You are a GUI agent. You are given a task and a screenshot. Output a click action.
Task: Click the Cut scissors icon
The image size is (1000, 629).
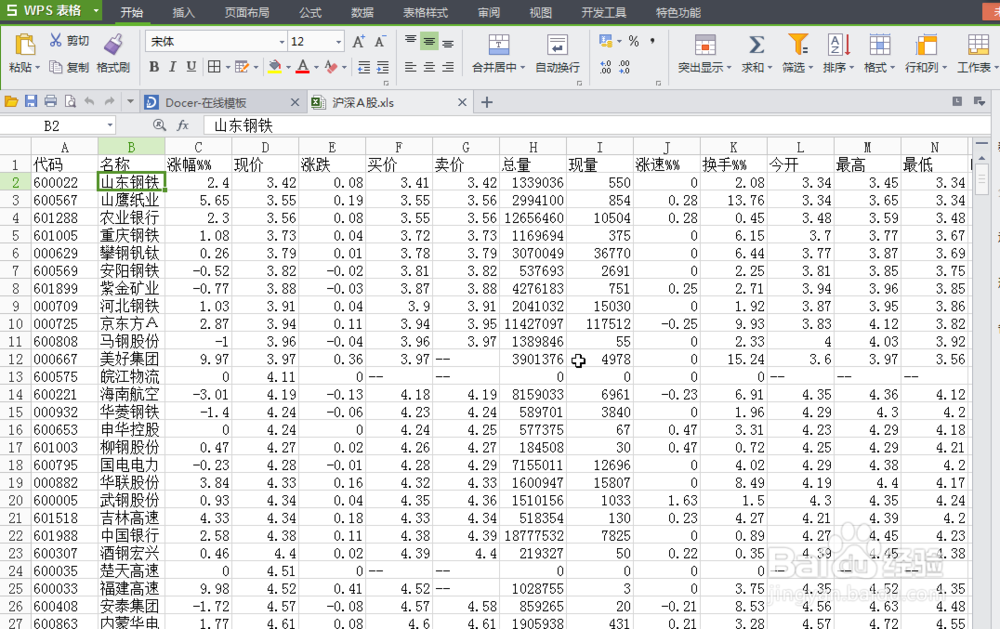tap(56, 41)
